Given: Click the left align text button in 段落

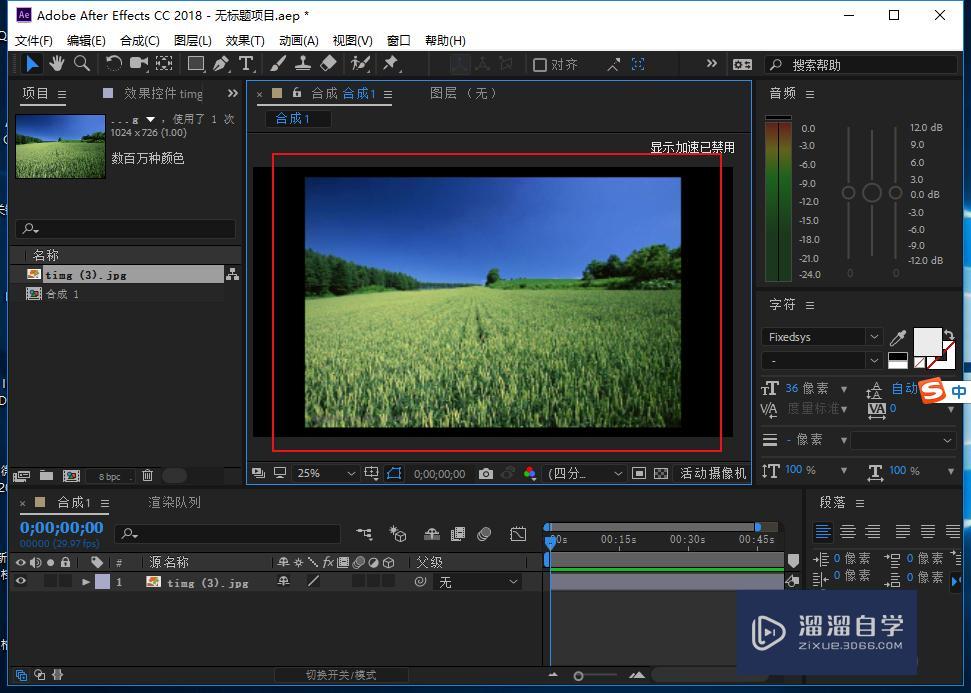Looking at the screenshot, I should click(823, 531).
